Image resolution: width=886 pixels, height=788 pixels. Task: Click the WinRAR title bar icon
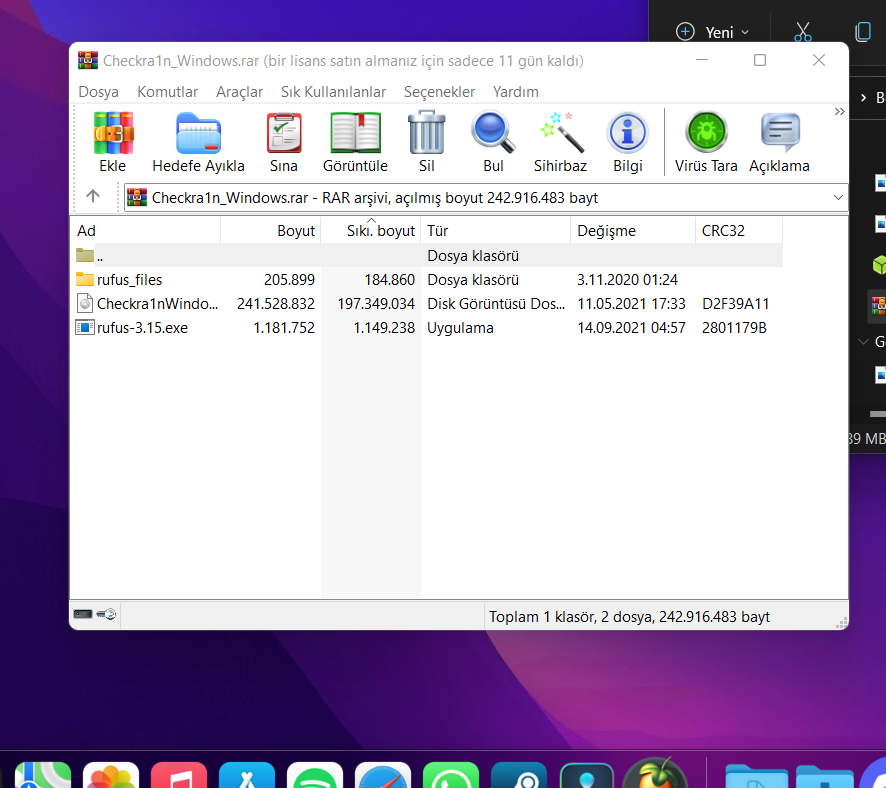[88, 60]
